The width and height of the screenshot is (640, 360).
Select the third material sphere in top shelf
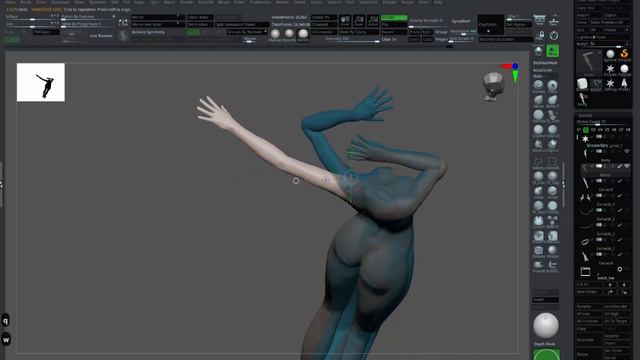(303, 34)
